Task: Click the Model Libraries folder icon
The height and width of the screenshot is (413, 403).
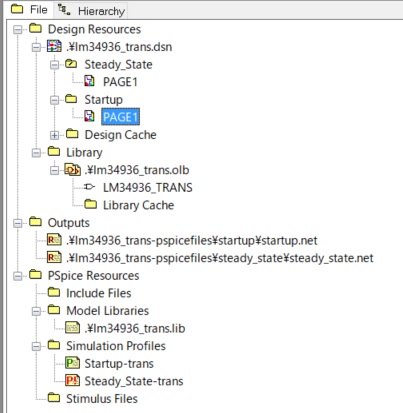Action: tap(54, 310)
